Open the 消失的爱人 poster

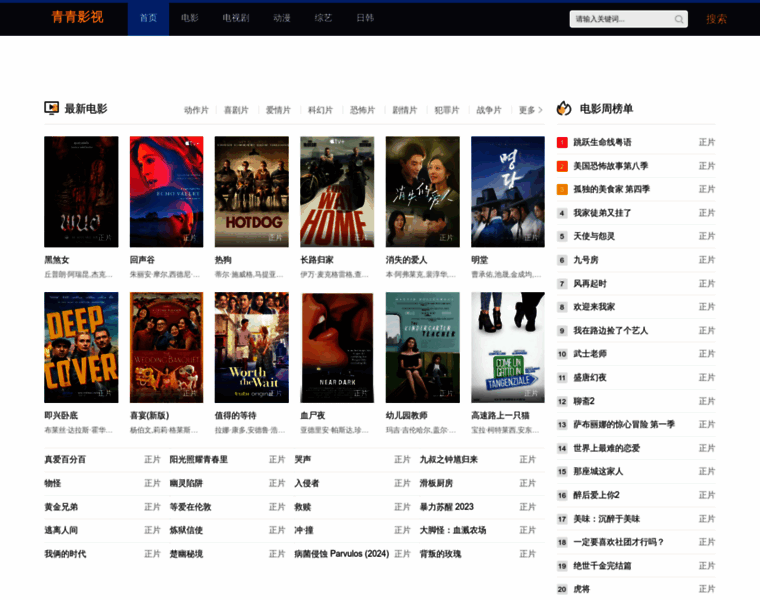pos(423,191)
